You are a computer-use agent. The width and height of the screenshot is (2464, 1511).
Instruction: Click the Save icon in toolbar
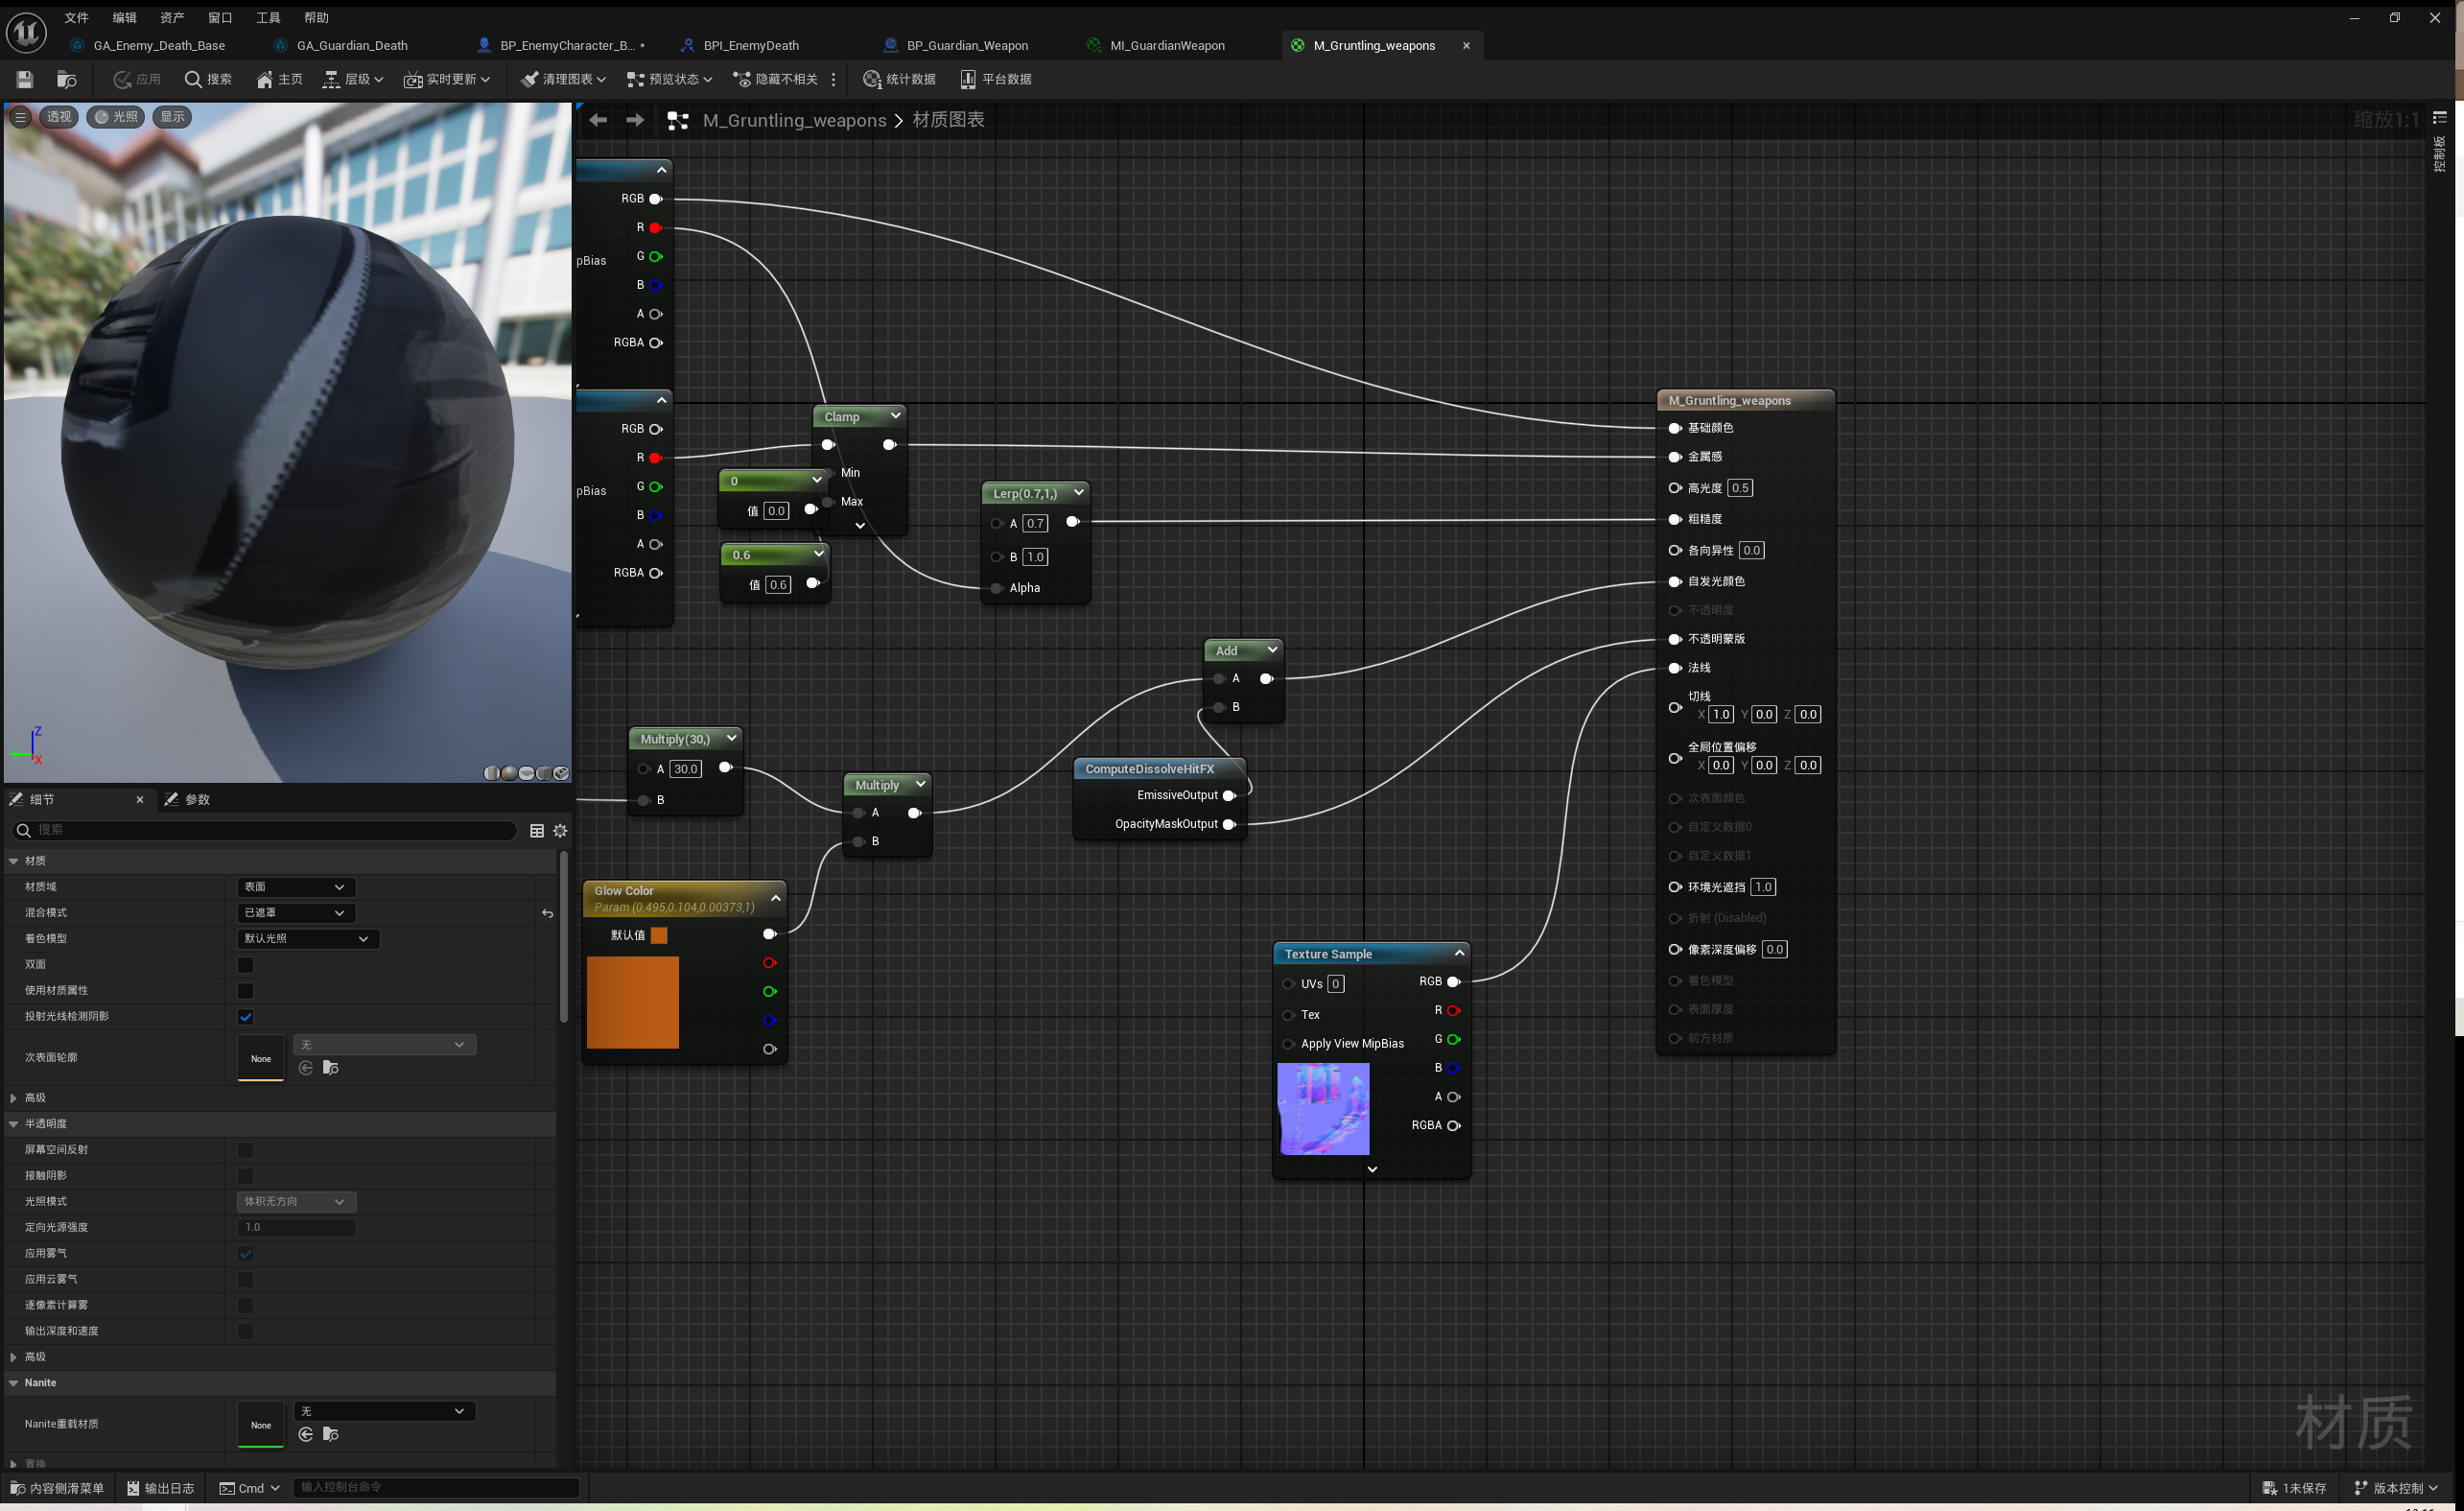25,79
